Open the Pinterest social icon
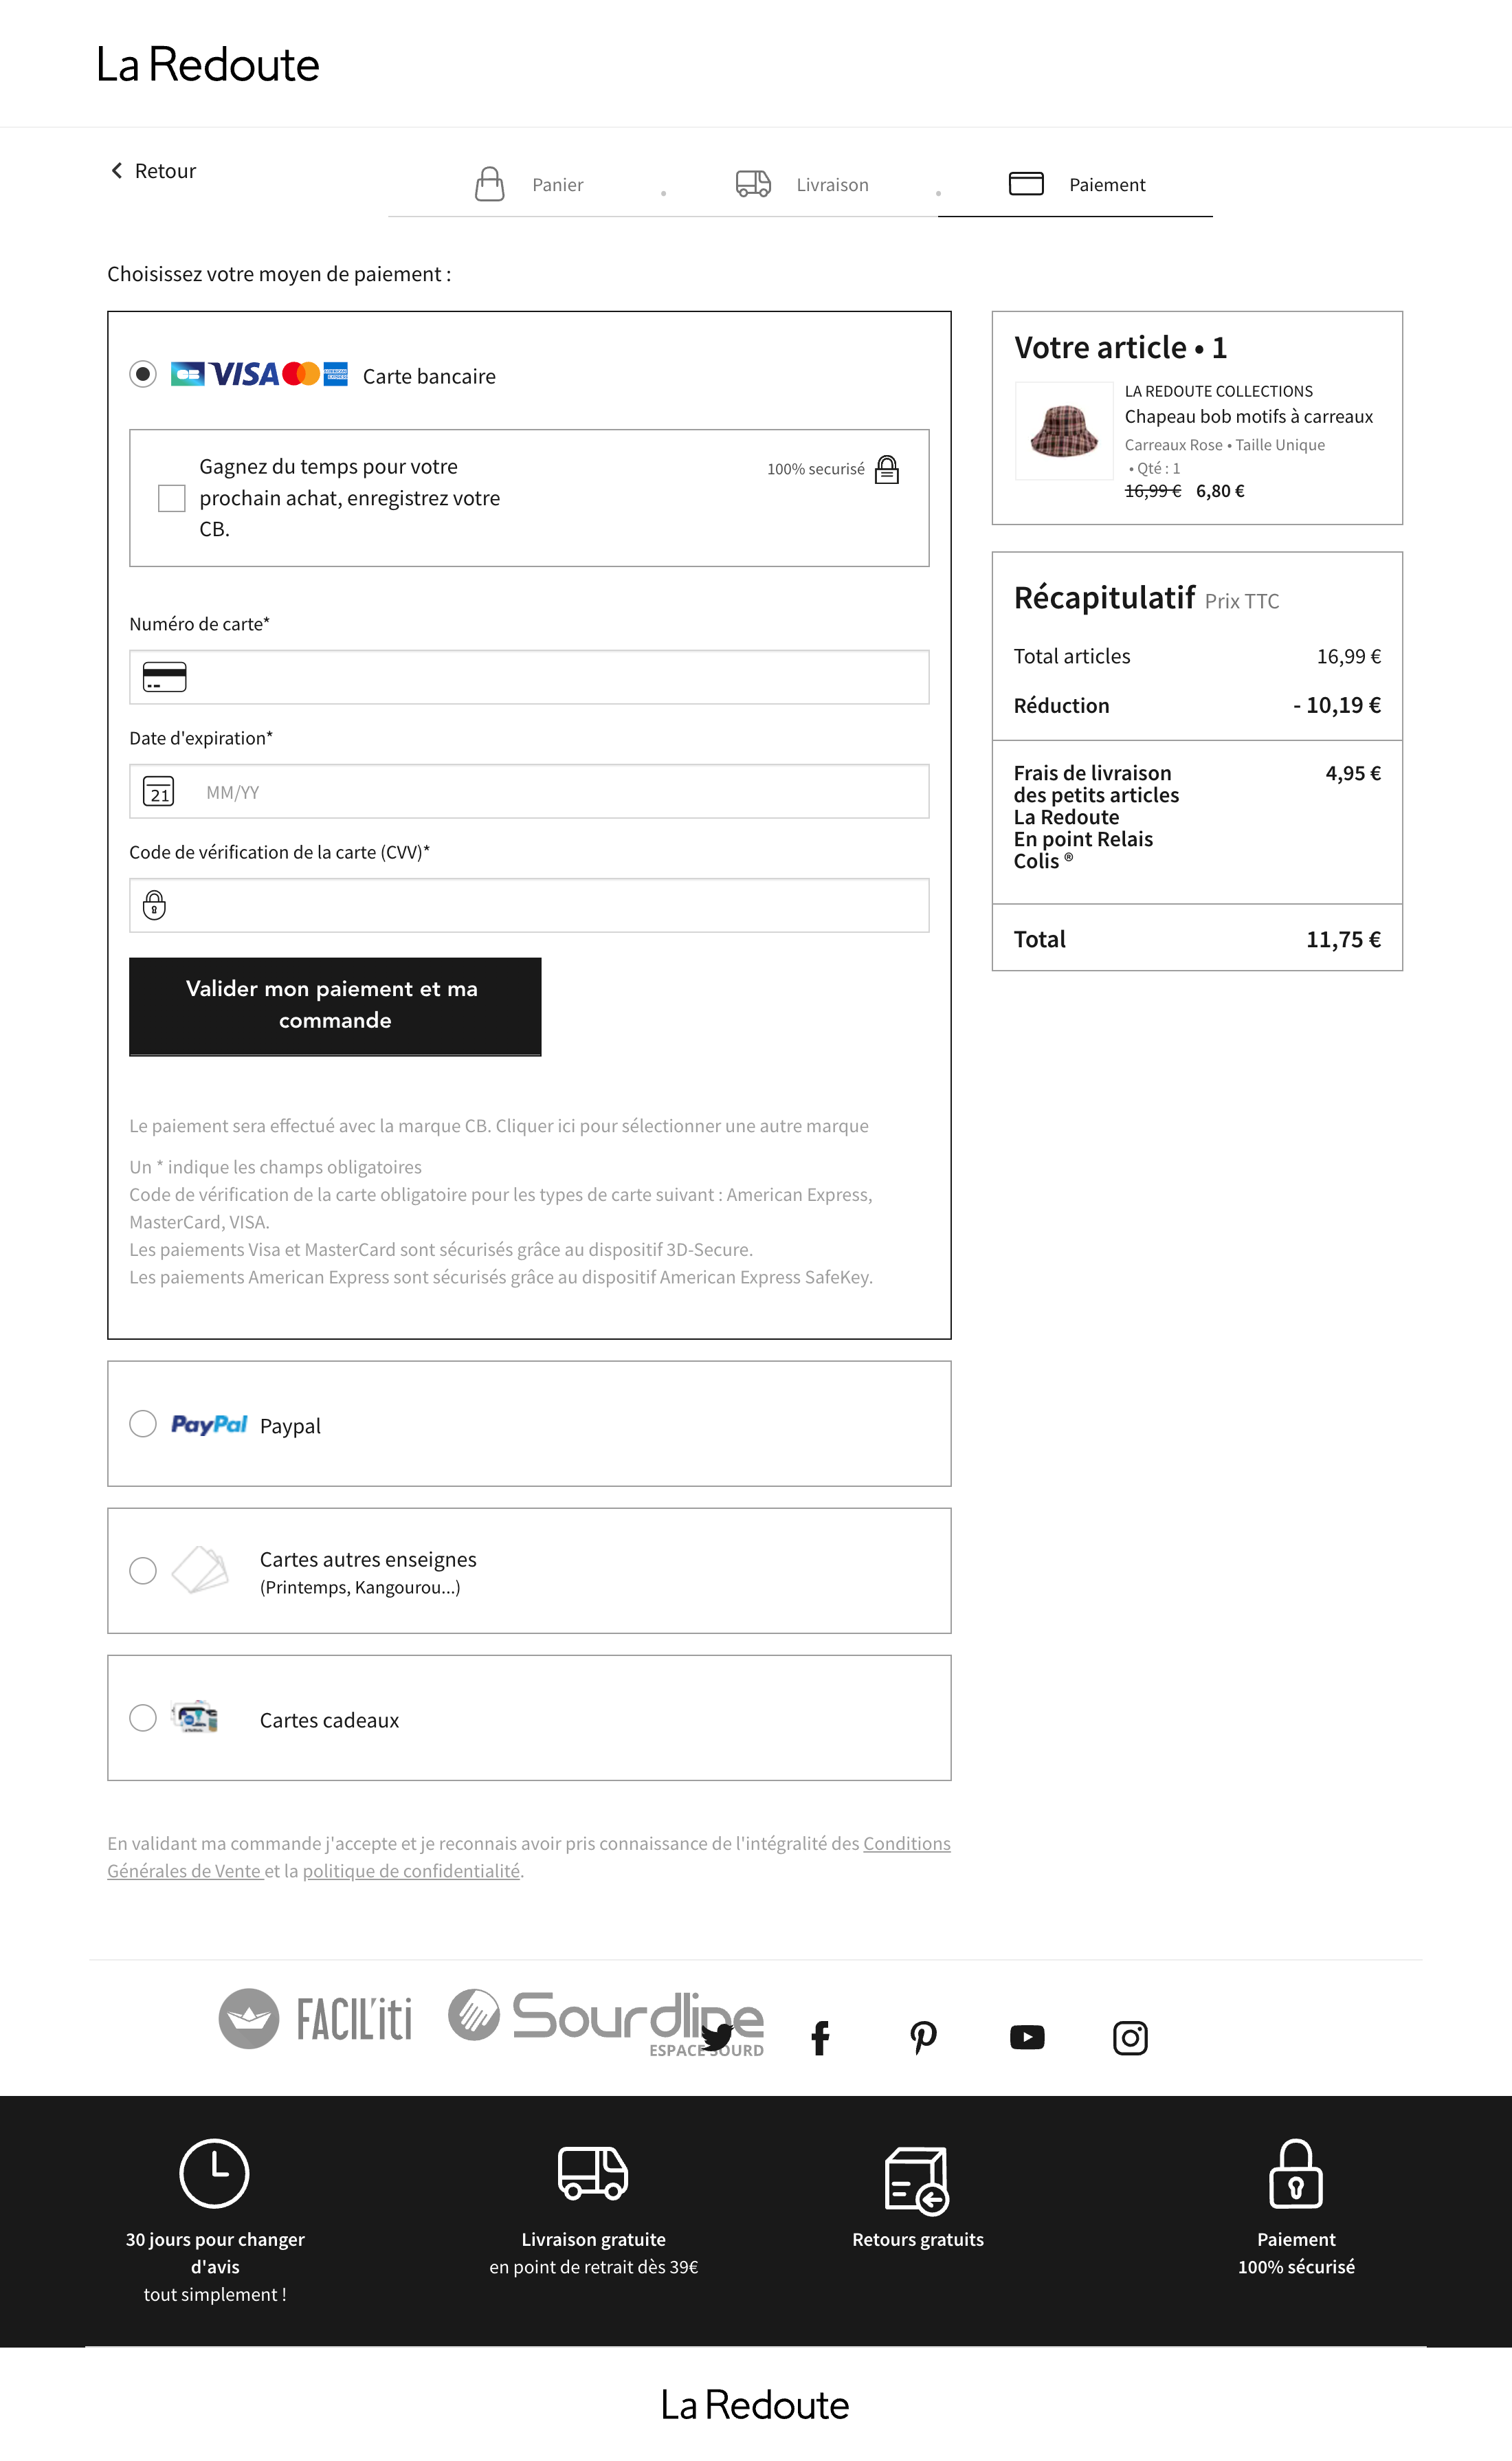Viewport: 1512px width, 2461px height. click(x=923, y=2037)
